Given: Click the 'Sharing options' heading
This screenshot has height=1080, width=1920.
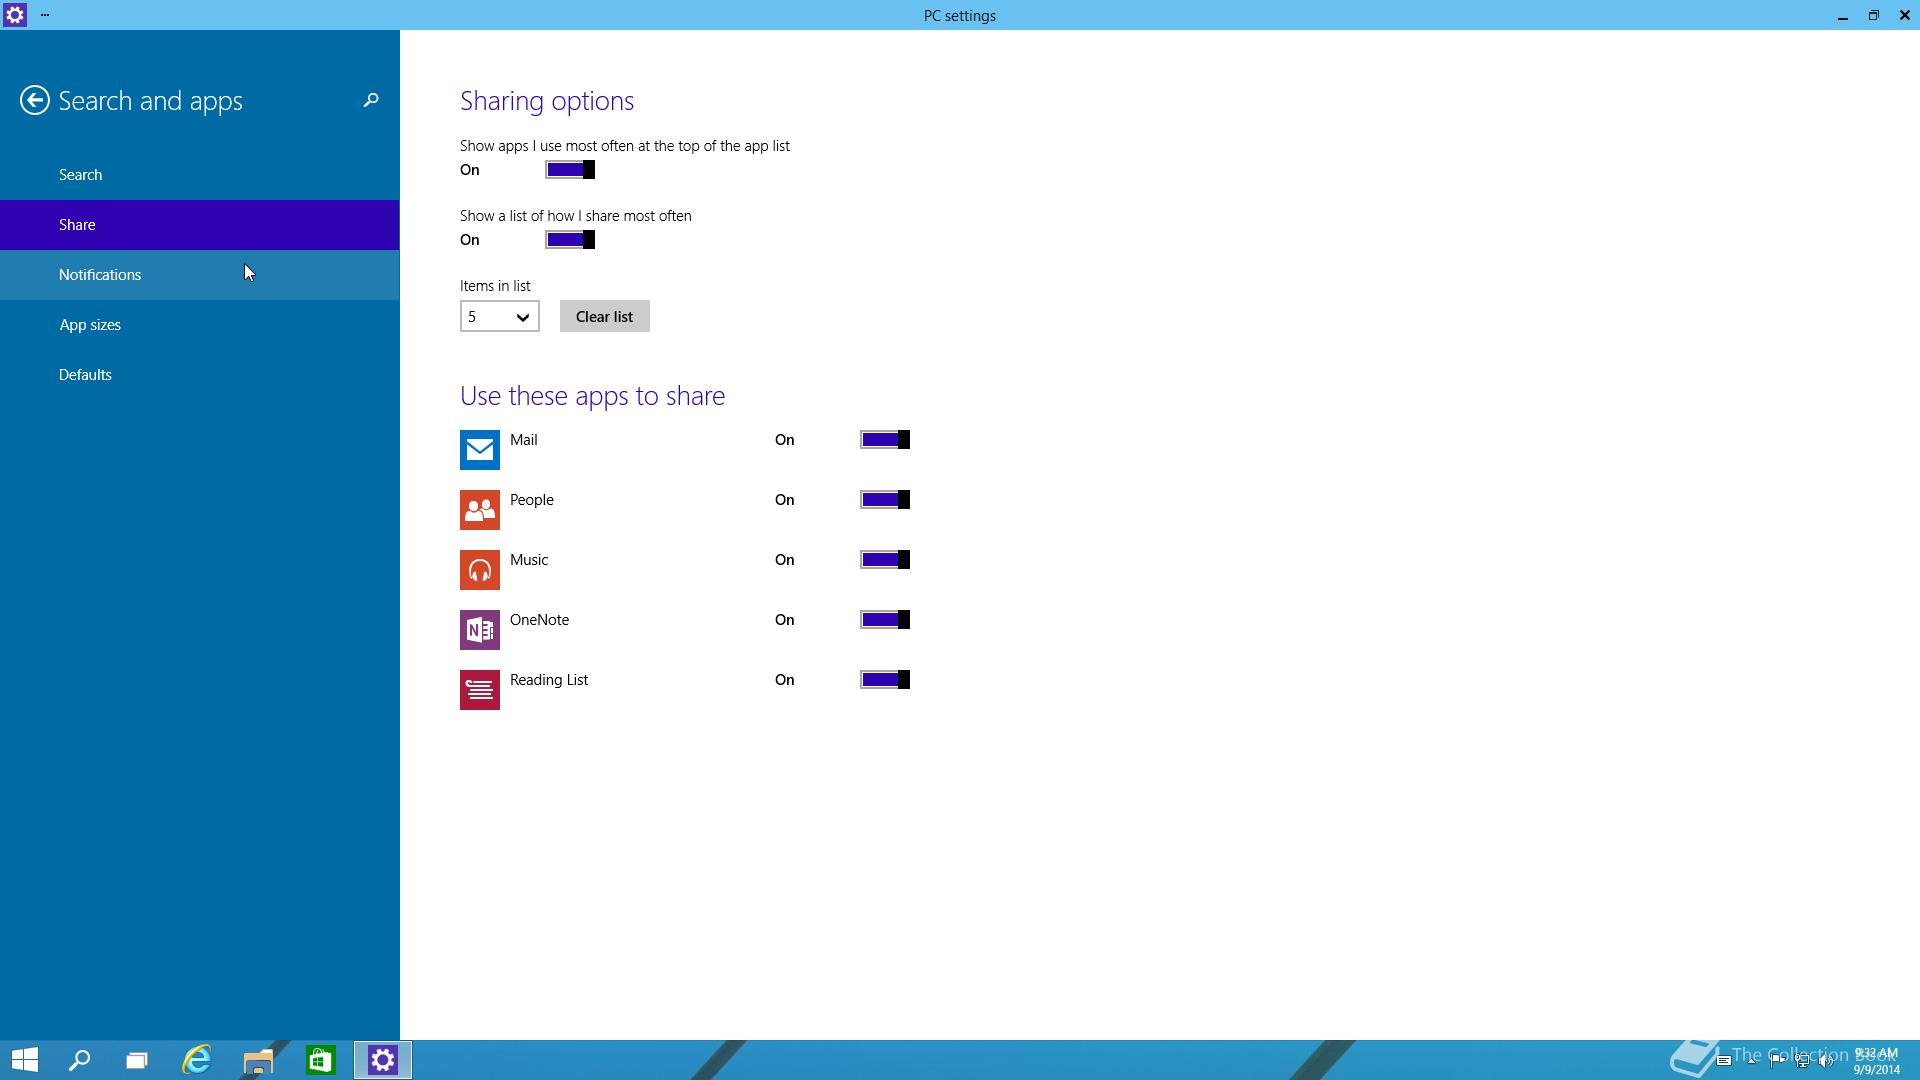Looking at the screenshot, I should 547,101.
